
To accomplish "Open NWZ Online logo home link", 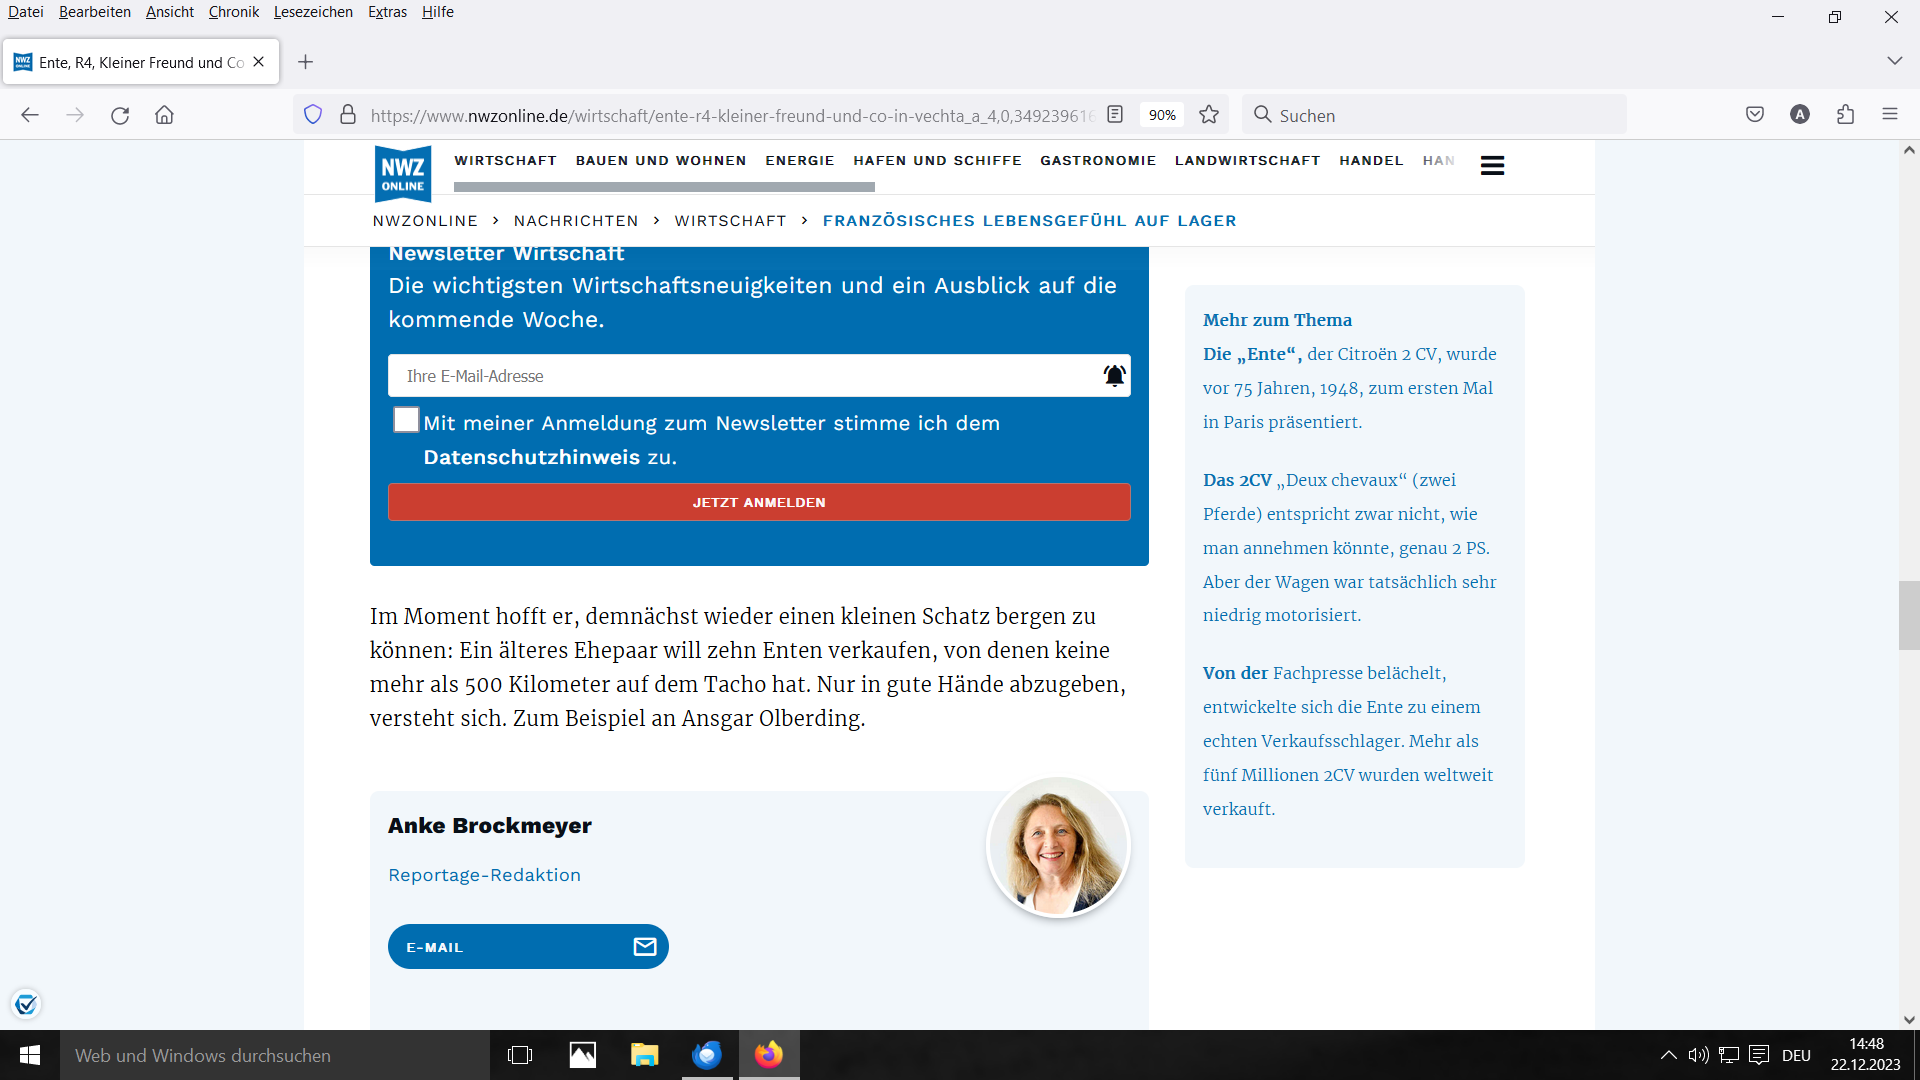I will click(403, 174).
